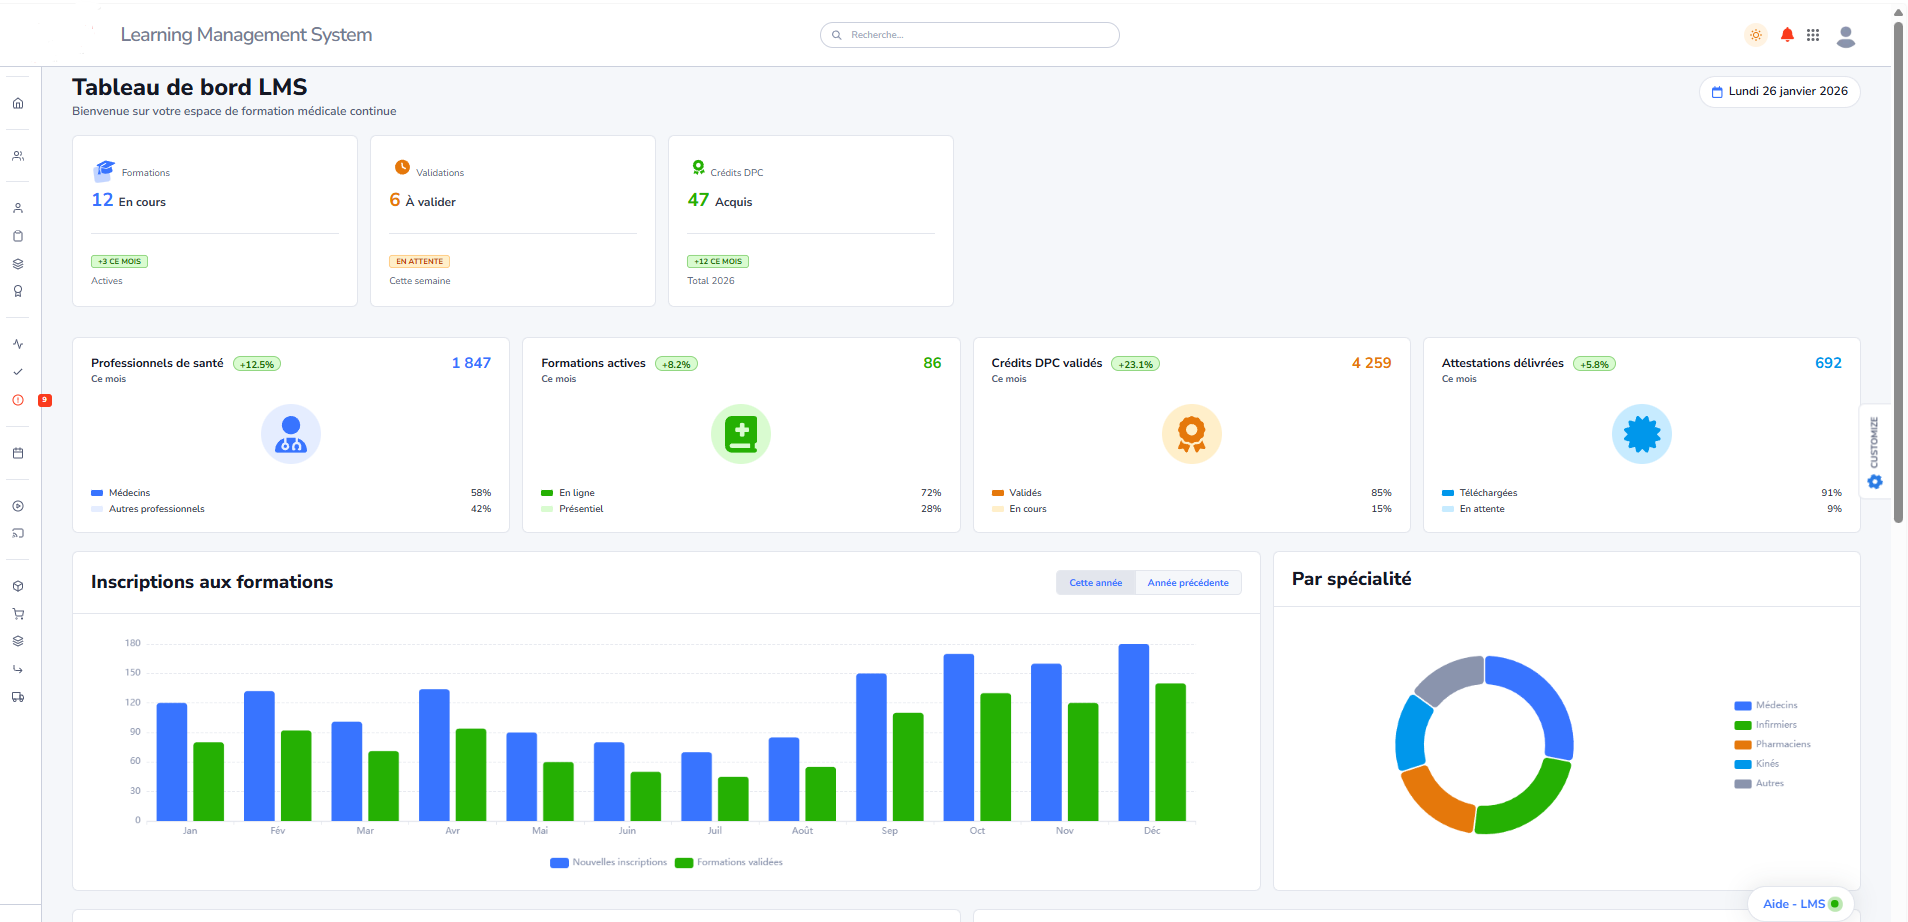Click the award ribbon sidebar icon
1908x922 pixels.
coord(18,291)
